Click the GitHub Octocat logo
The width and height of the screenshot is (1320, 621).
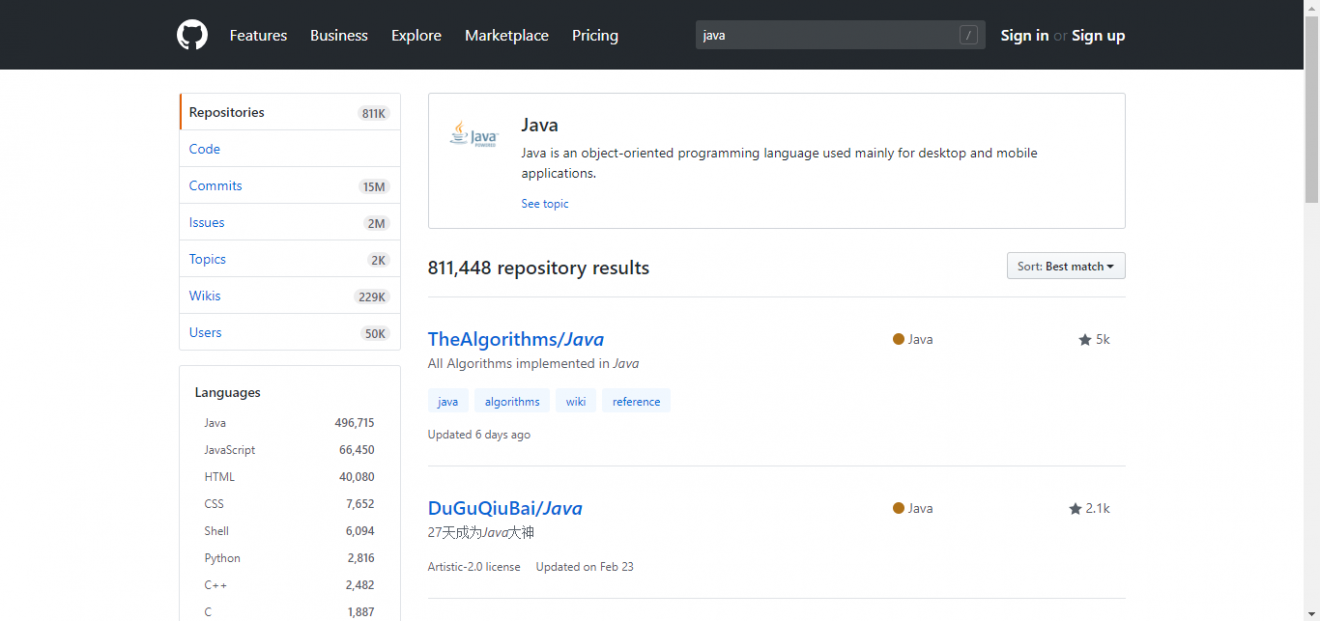pyautogui.click(x=192, y=35)
